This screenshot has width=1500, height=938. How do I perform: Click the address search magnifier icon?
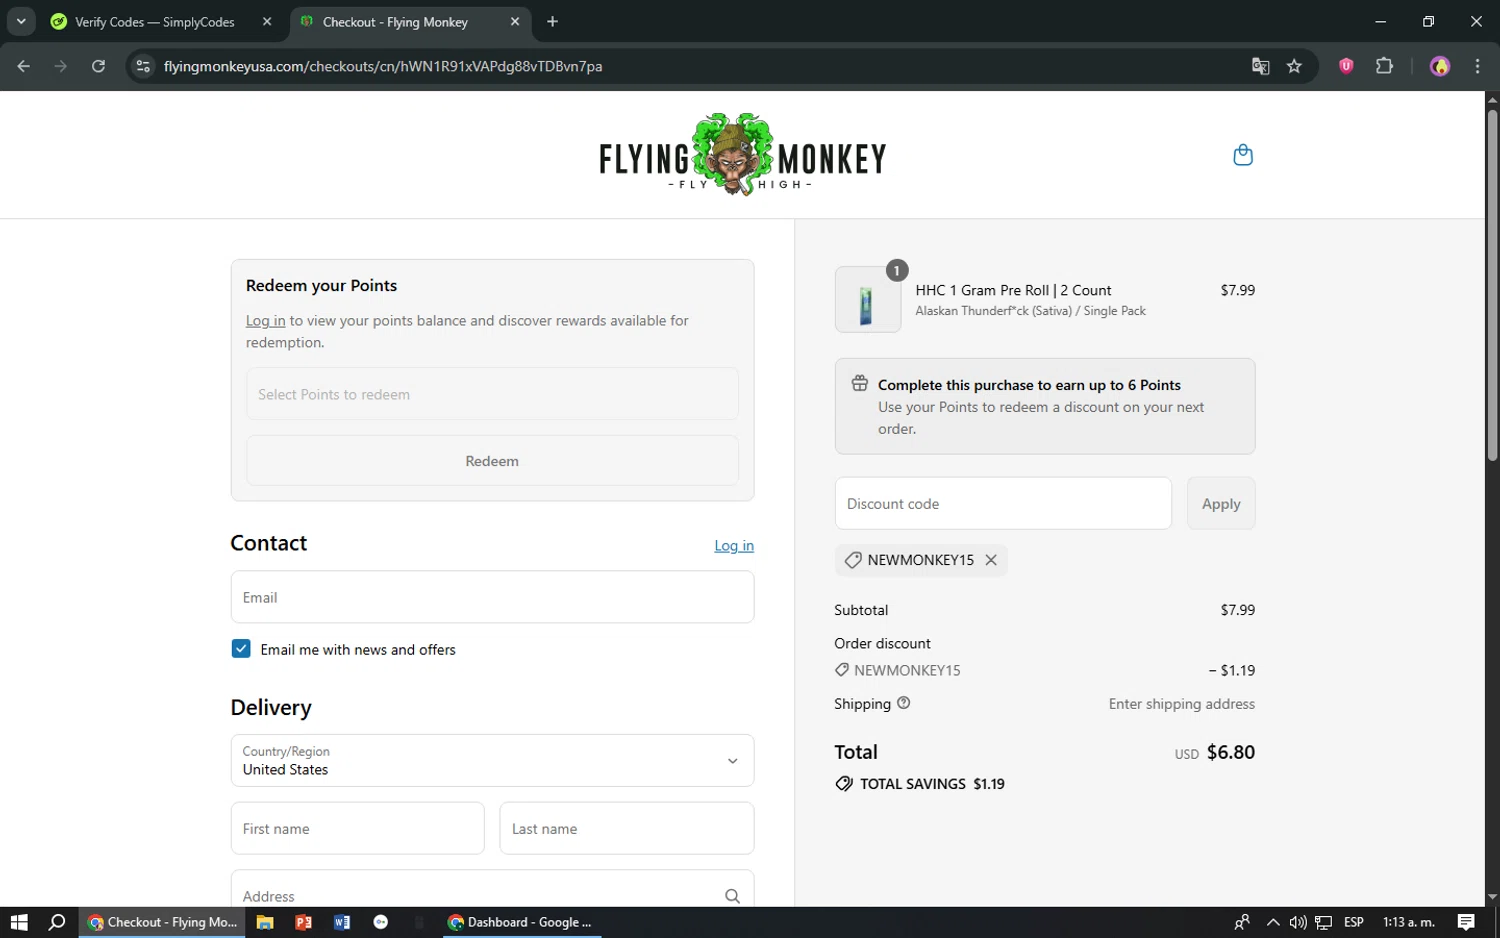tap(732, 896)
